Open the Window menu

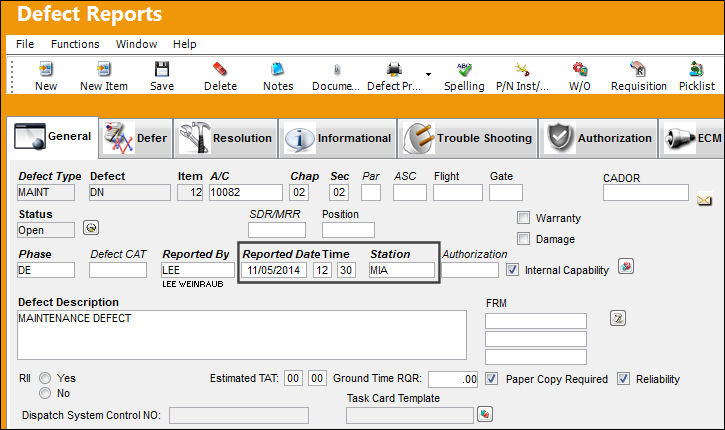(x=136, y=44)
